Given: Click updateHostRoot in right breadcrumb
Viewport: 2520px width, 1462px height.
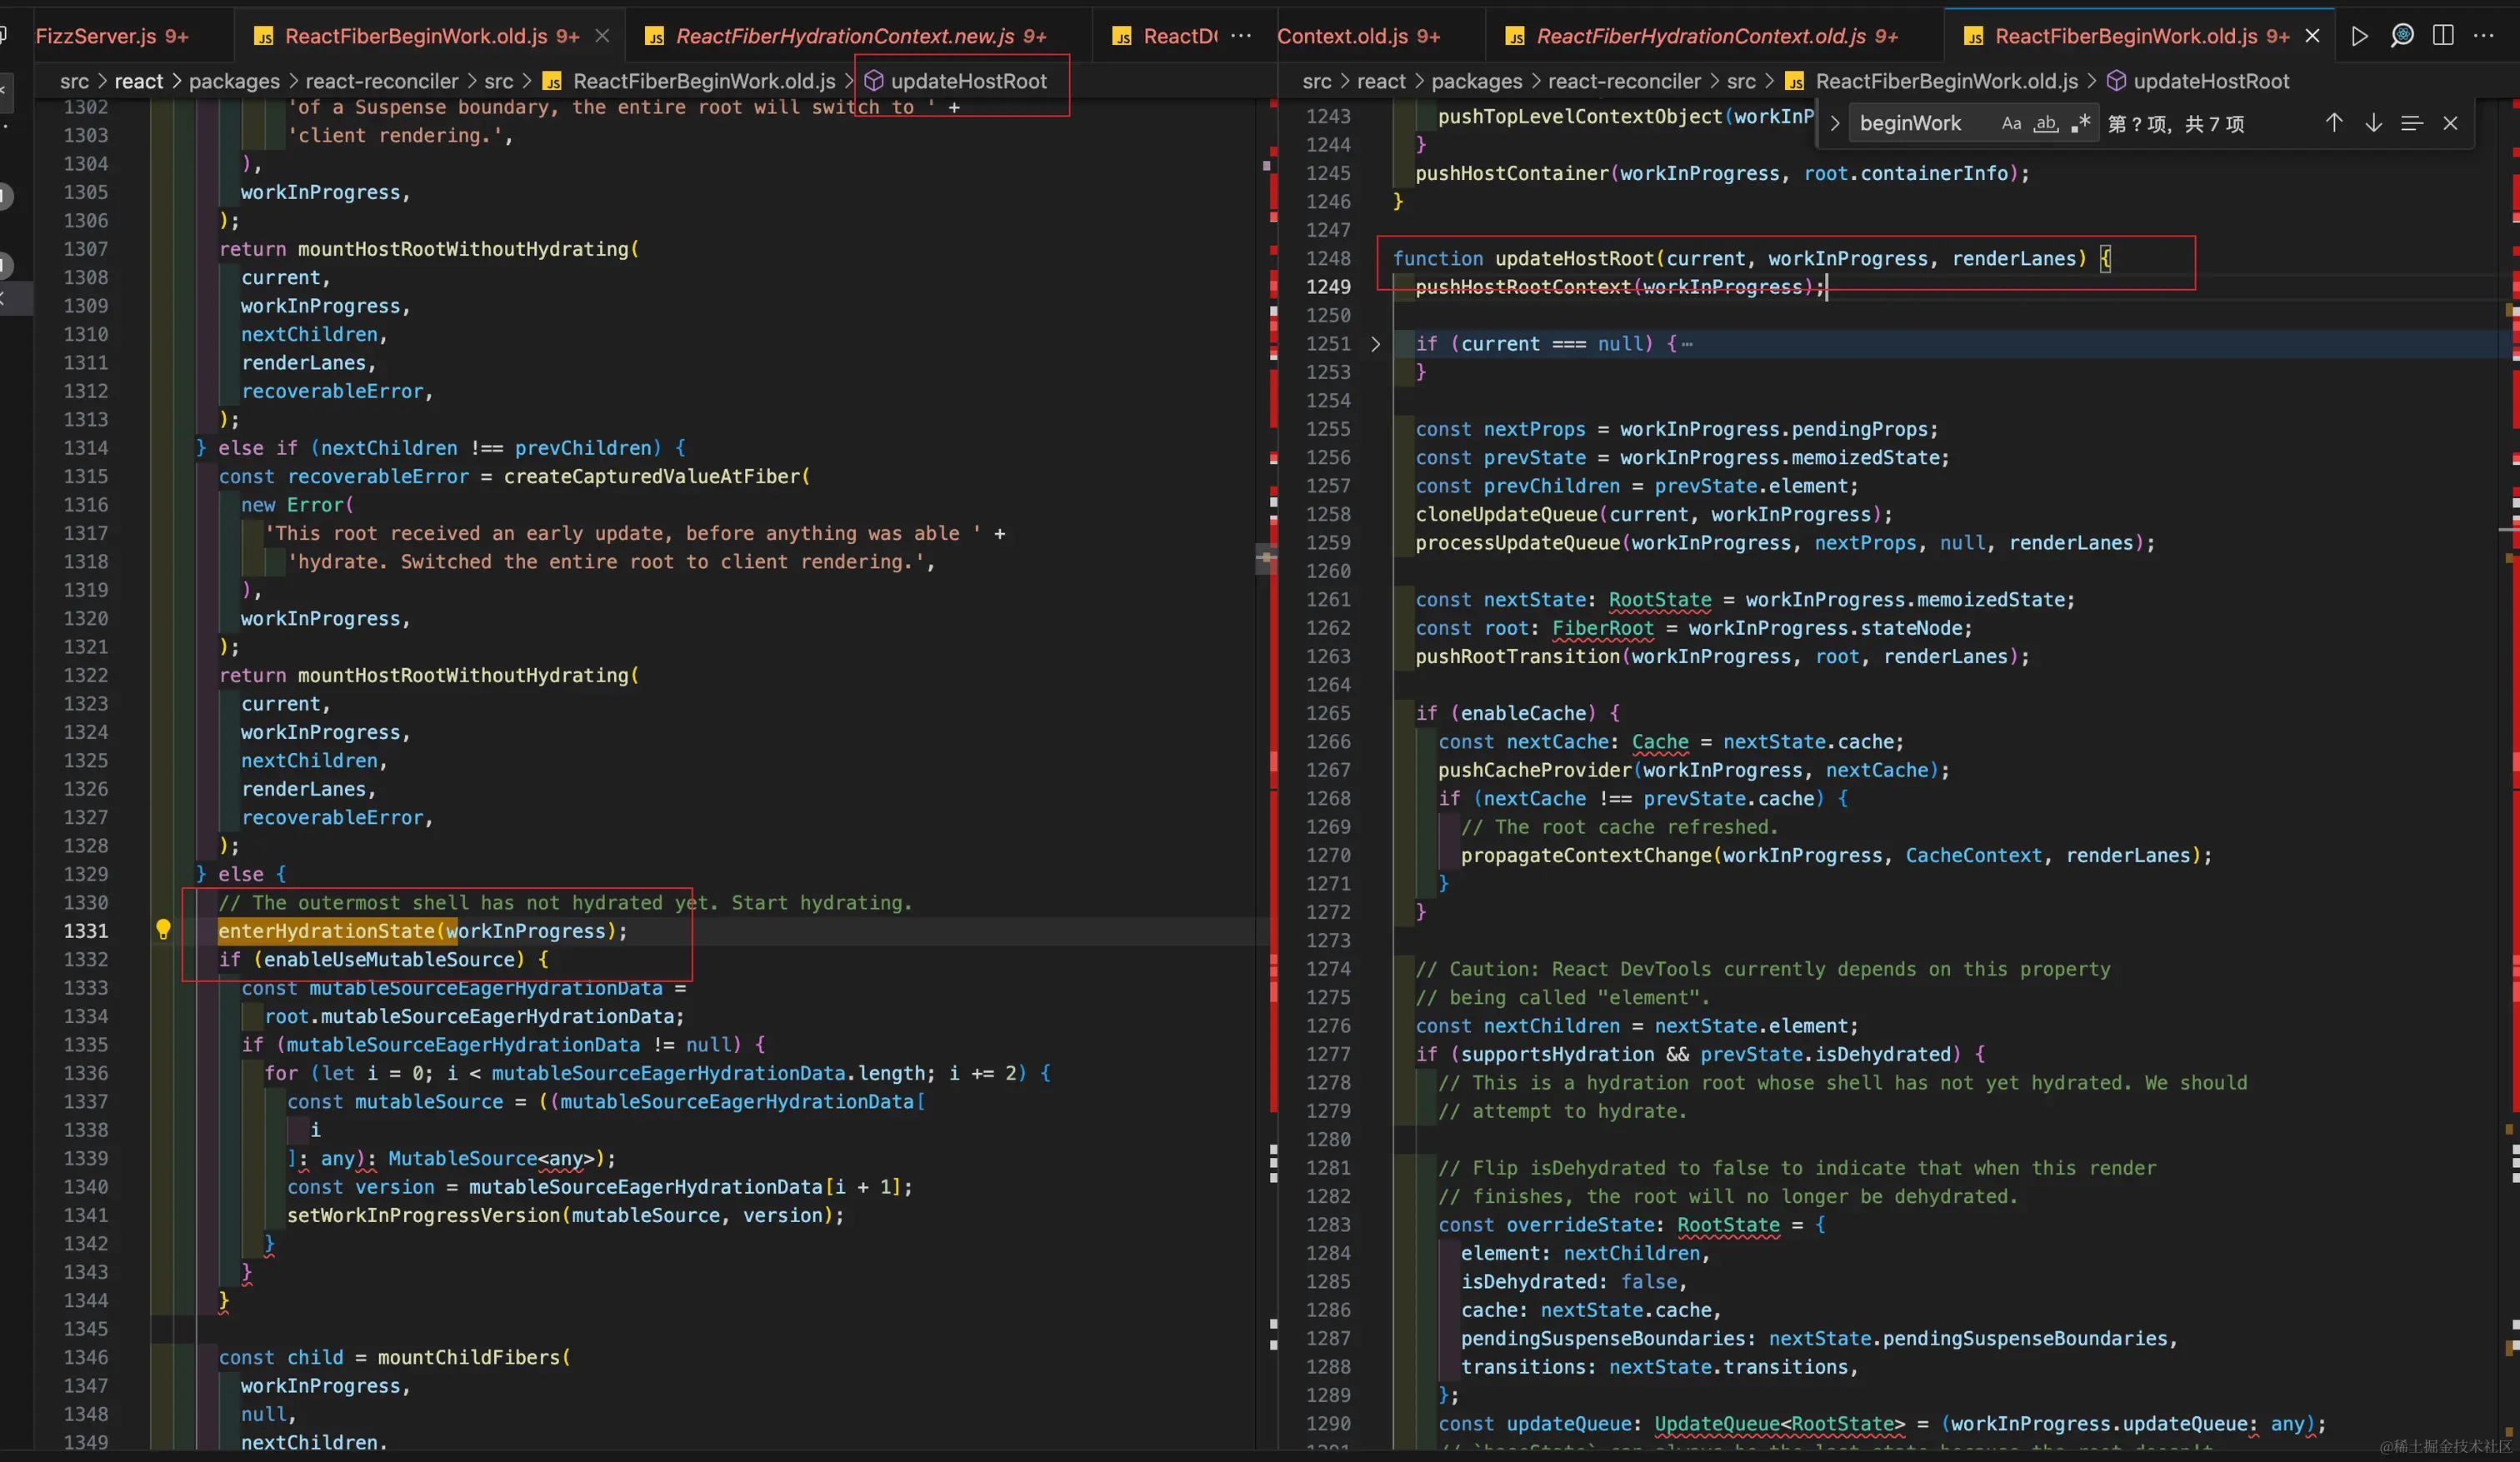Looking at the screenshot, I should (2210, 81).
